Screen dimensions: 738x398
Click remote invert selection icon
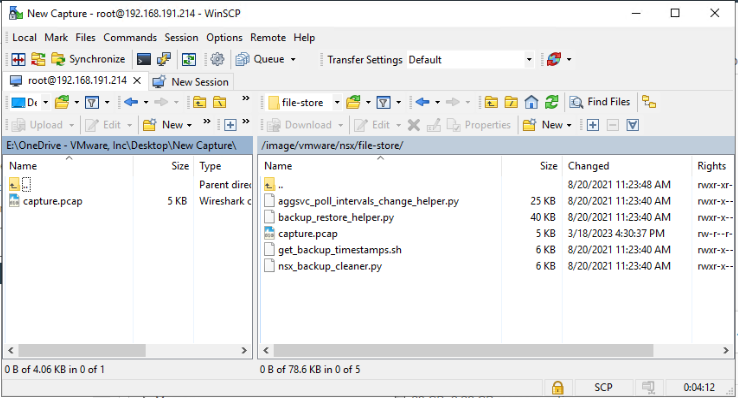pos(633,125)
